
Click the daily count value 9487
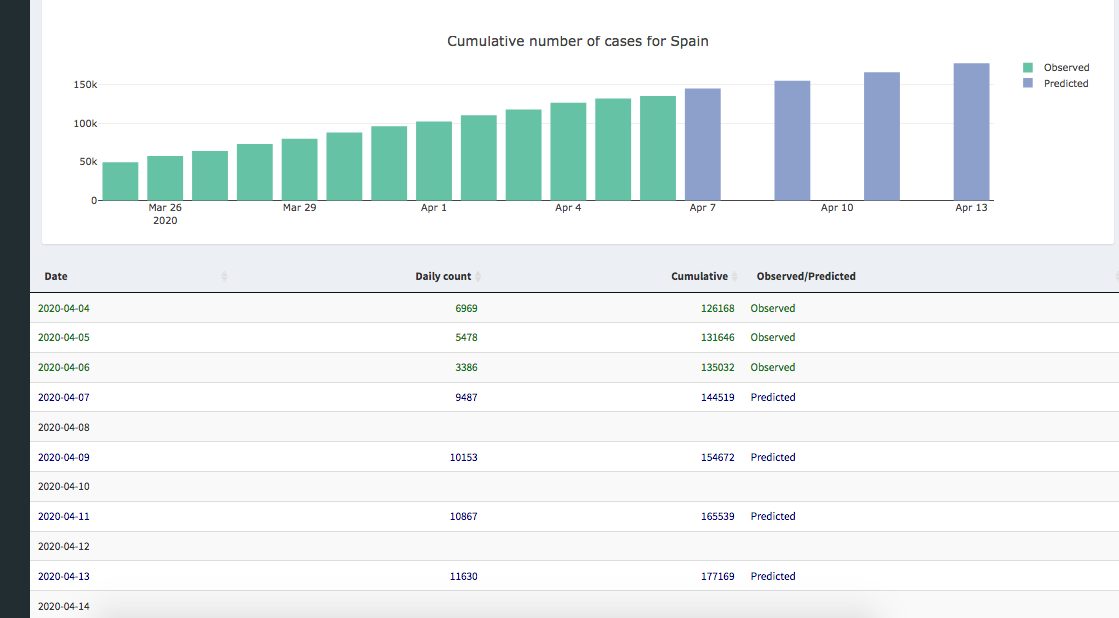tap(466, 397)
